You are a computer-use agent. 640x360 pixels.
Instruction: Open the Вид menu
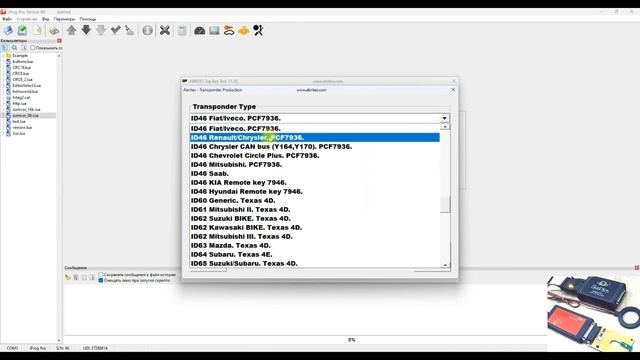coord(46,19)
